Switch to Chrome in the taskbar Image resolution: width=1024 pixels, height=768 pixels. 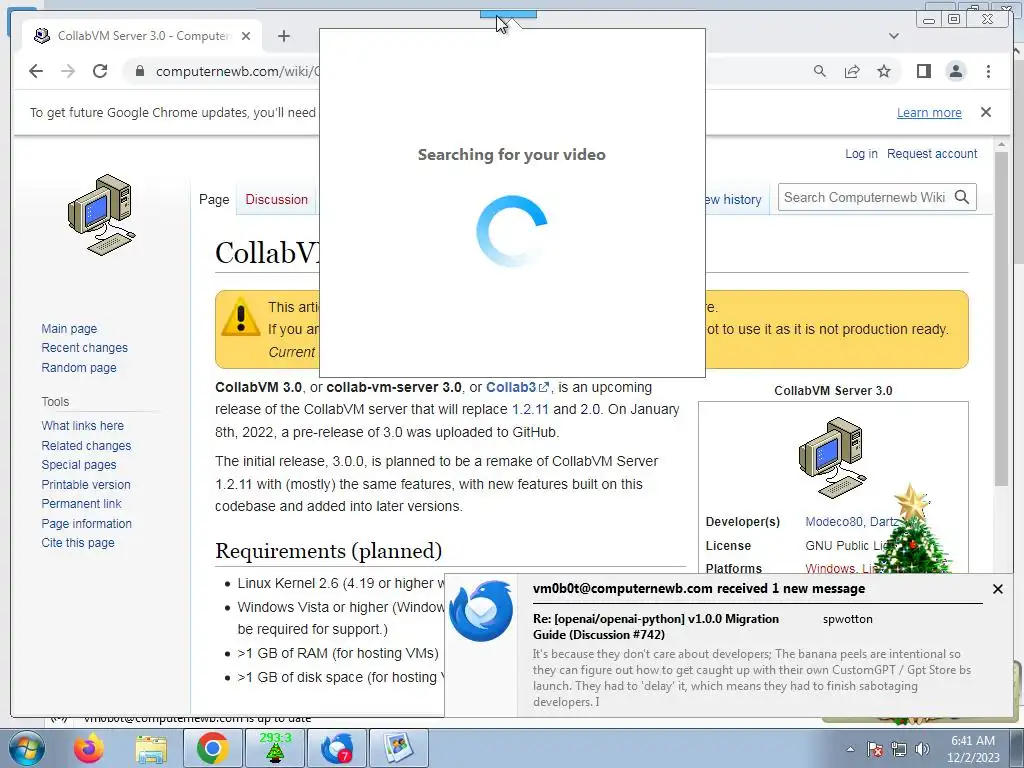click(212, 748)
